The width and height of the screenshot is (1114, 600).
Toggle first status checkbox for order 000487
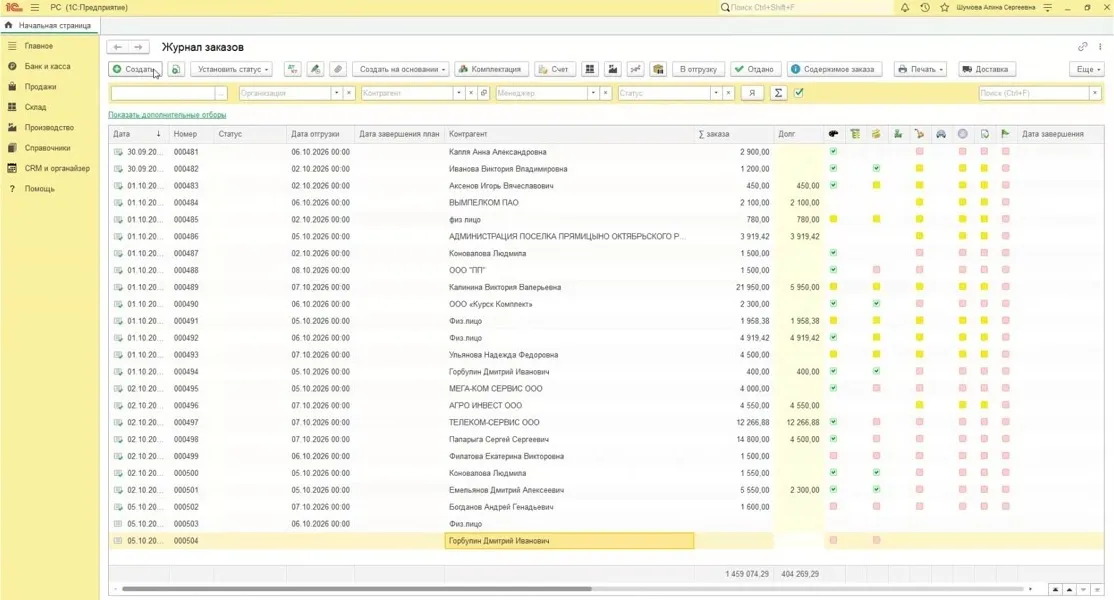pyautogui.click(x=833, y=253)
